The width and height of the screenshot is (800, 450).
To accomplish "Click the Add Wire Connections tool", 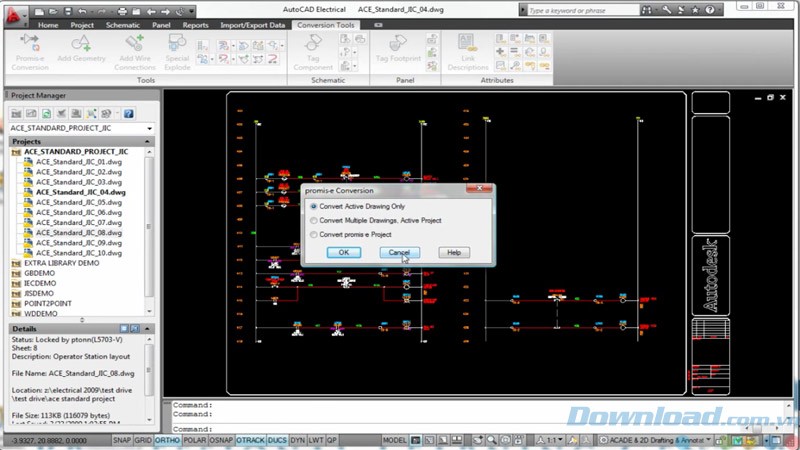I will pos(135,53).
